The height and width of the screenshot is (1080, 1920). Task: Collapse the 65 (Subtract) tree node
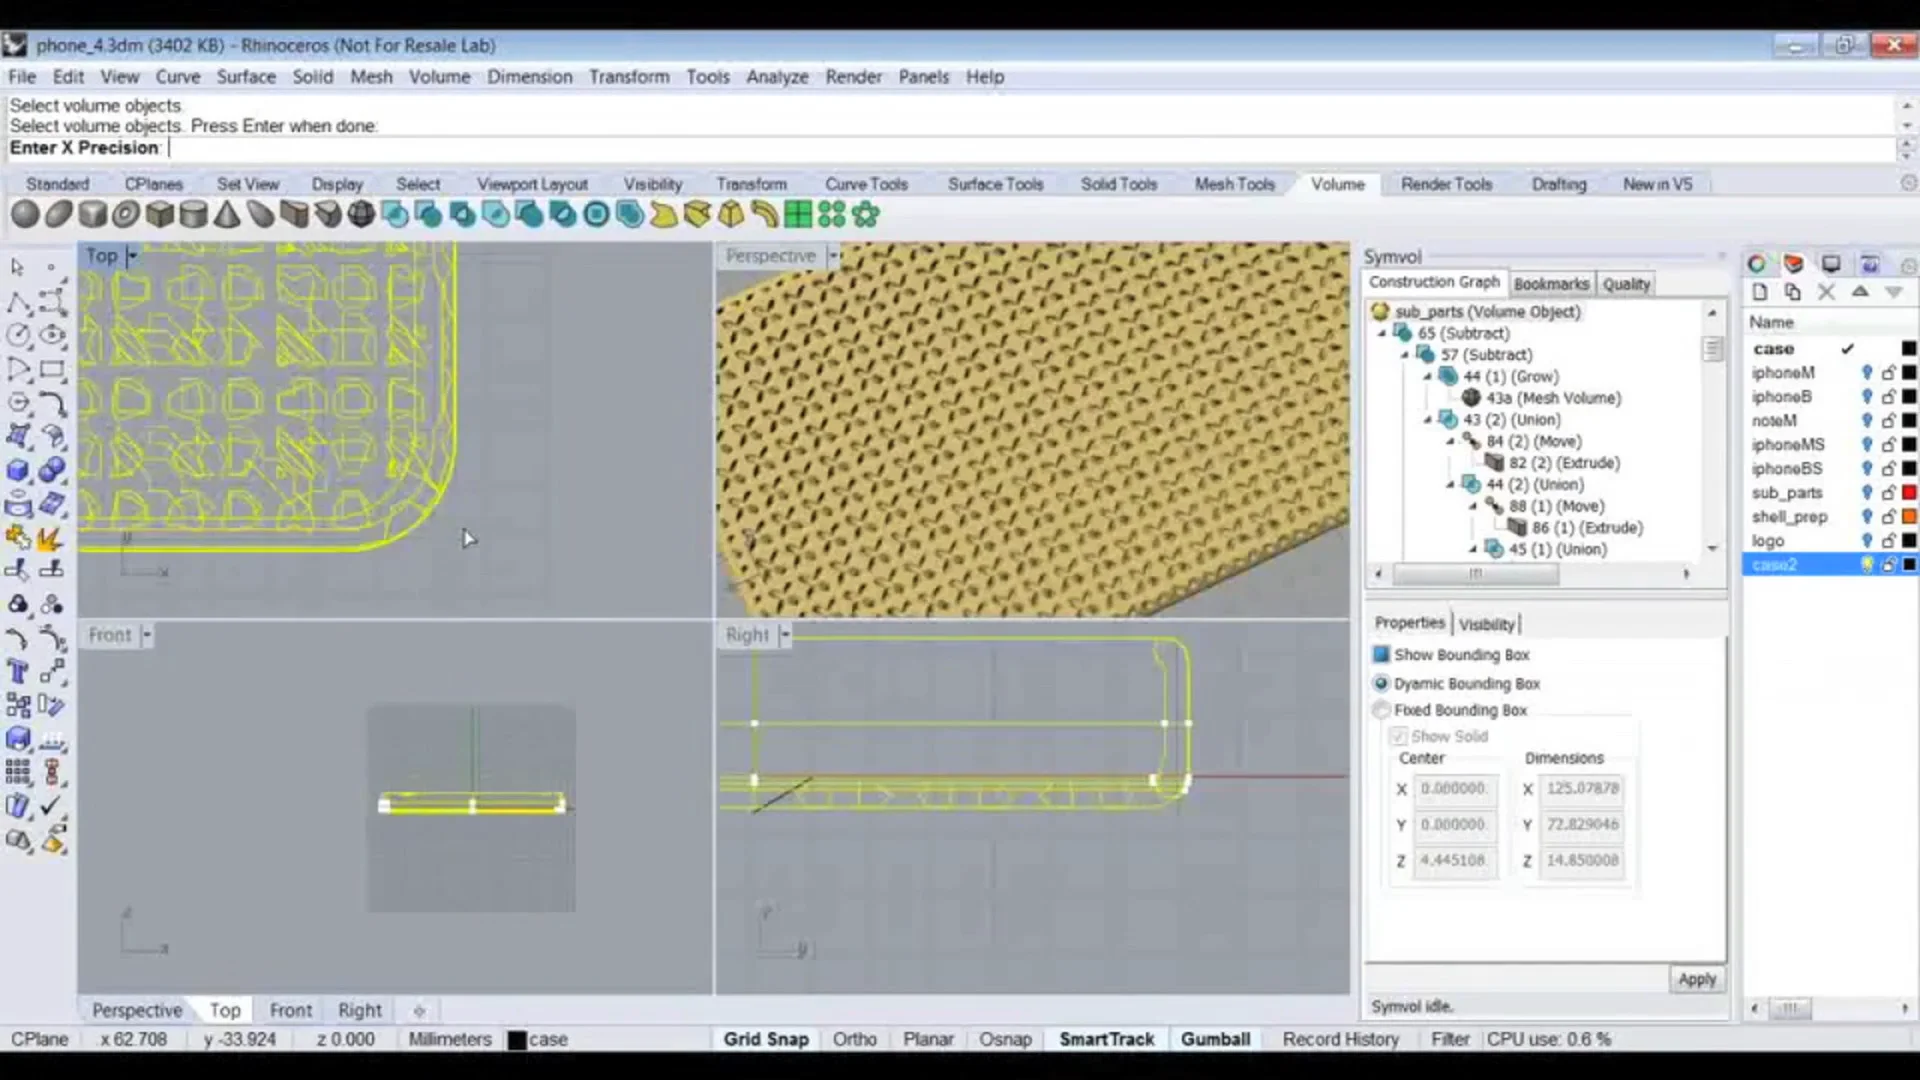tap(1383, 333)
